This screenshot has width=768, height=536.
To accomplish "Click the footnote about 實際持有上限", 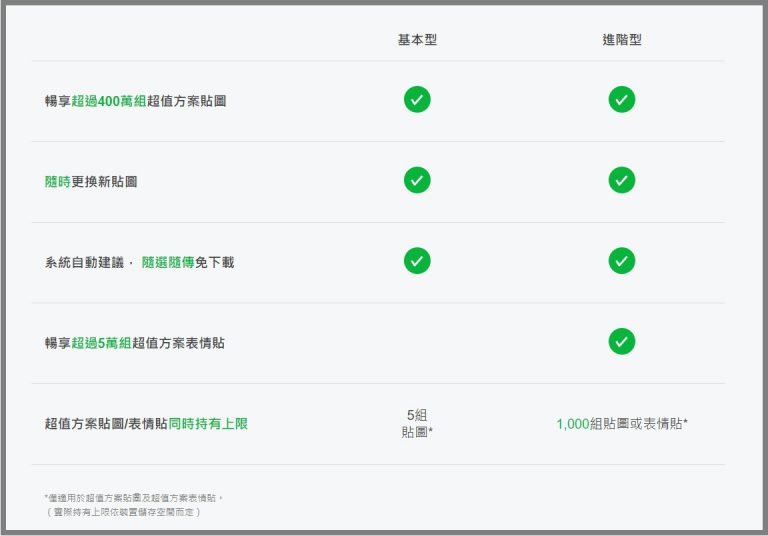I will (x=123, y=511).
